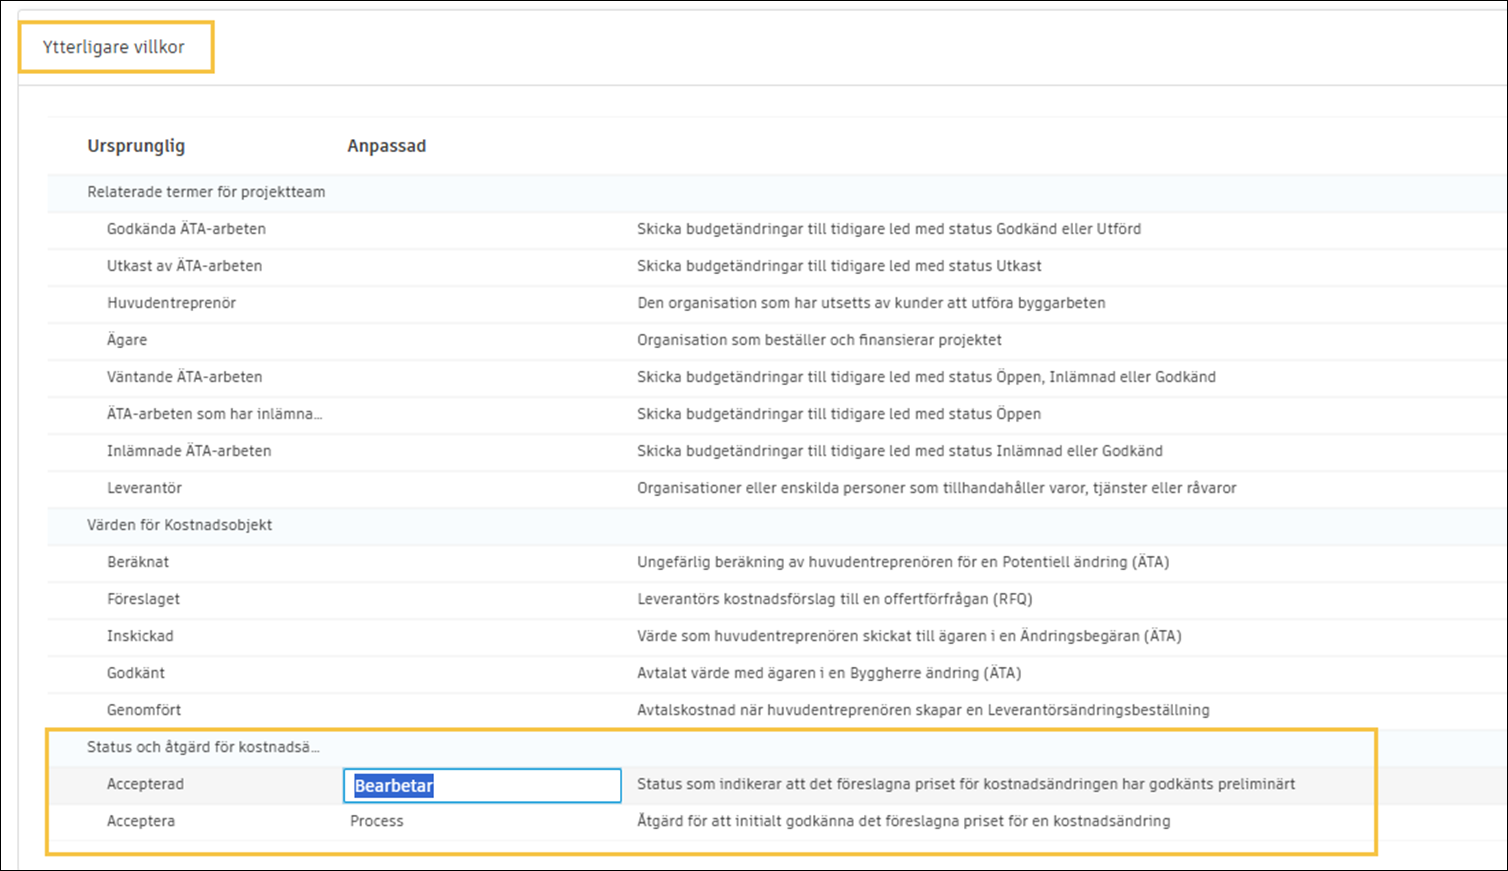Select the Beräknat cost value row
The image size is (1508, 871).
click(x=138, y=562)
